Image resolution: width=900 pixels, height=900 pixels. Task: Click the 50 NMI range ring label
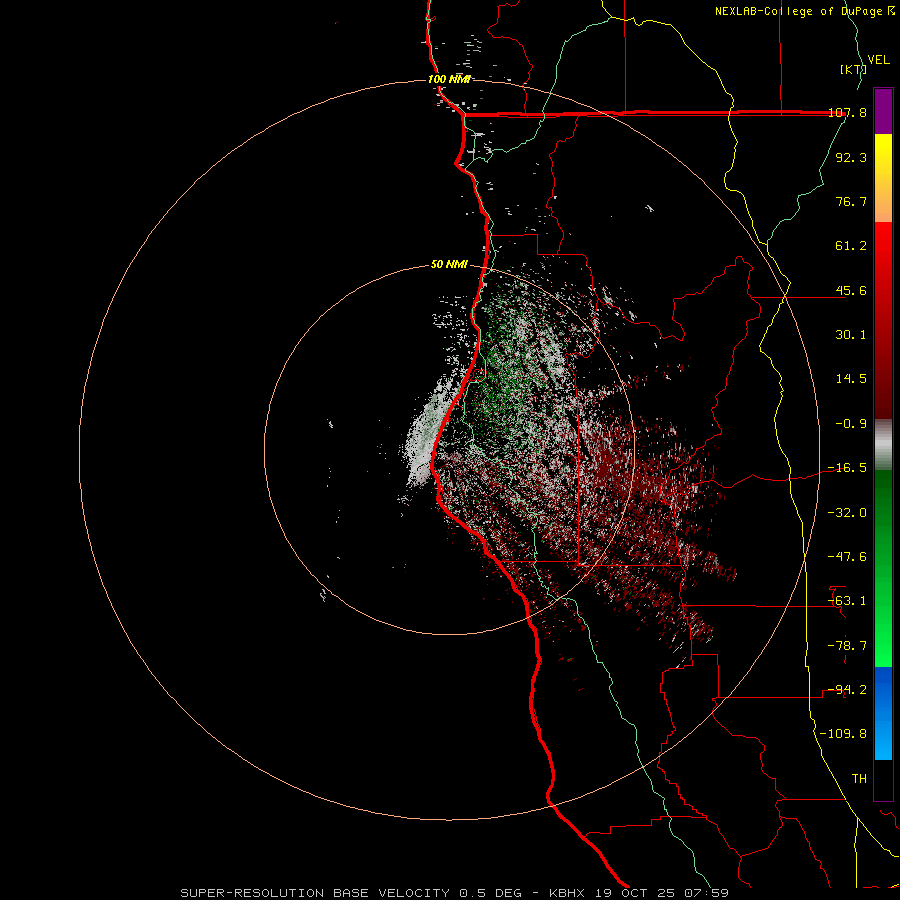click(449, 265)
